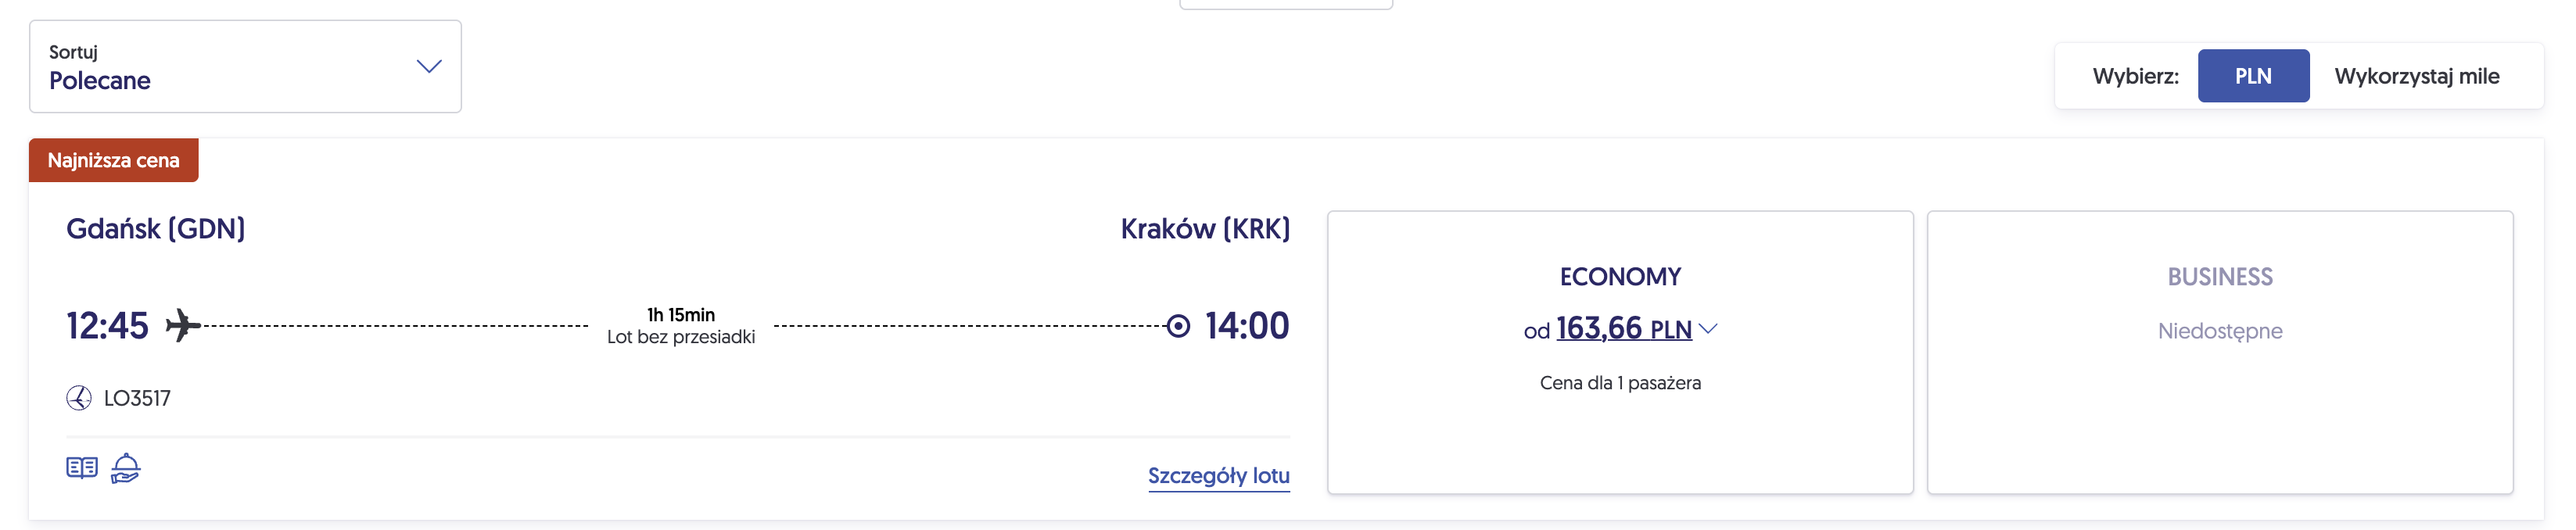Click the airplane icon beside 12:45
The image size is (2576, 530).
tap(182, 325)
